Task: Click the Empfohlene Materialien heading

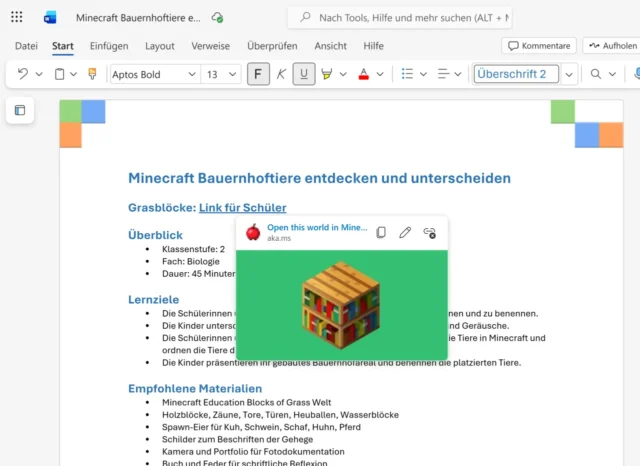Action: pos(195,388)
